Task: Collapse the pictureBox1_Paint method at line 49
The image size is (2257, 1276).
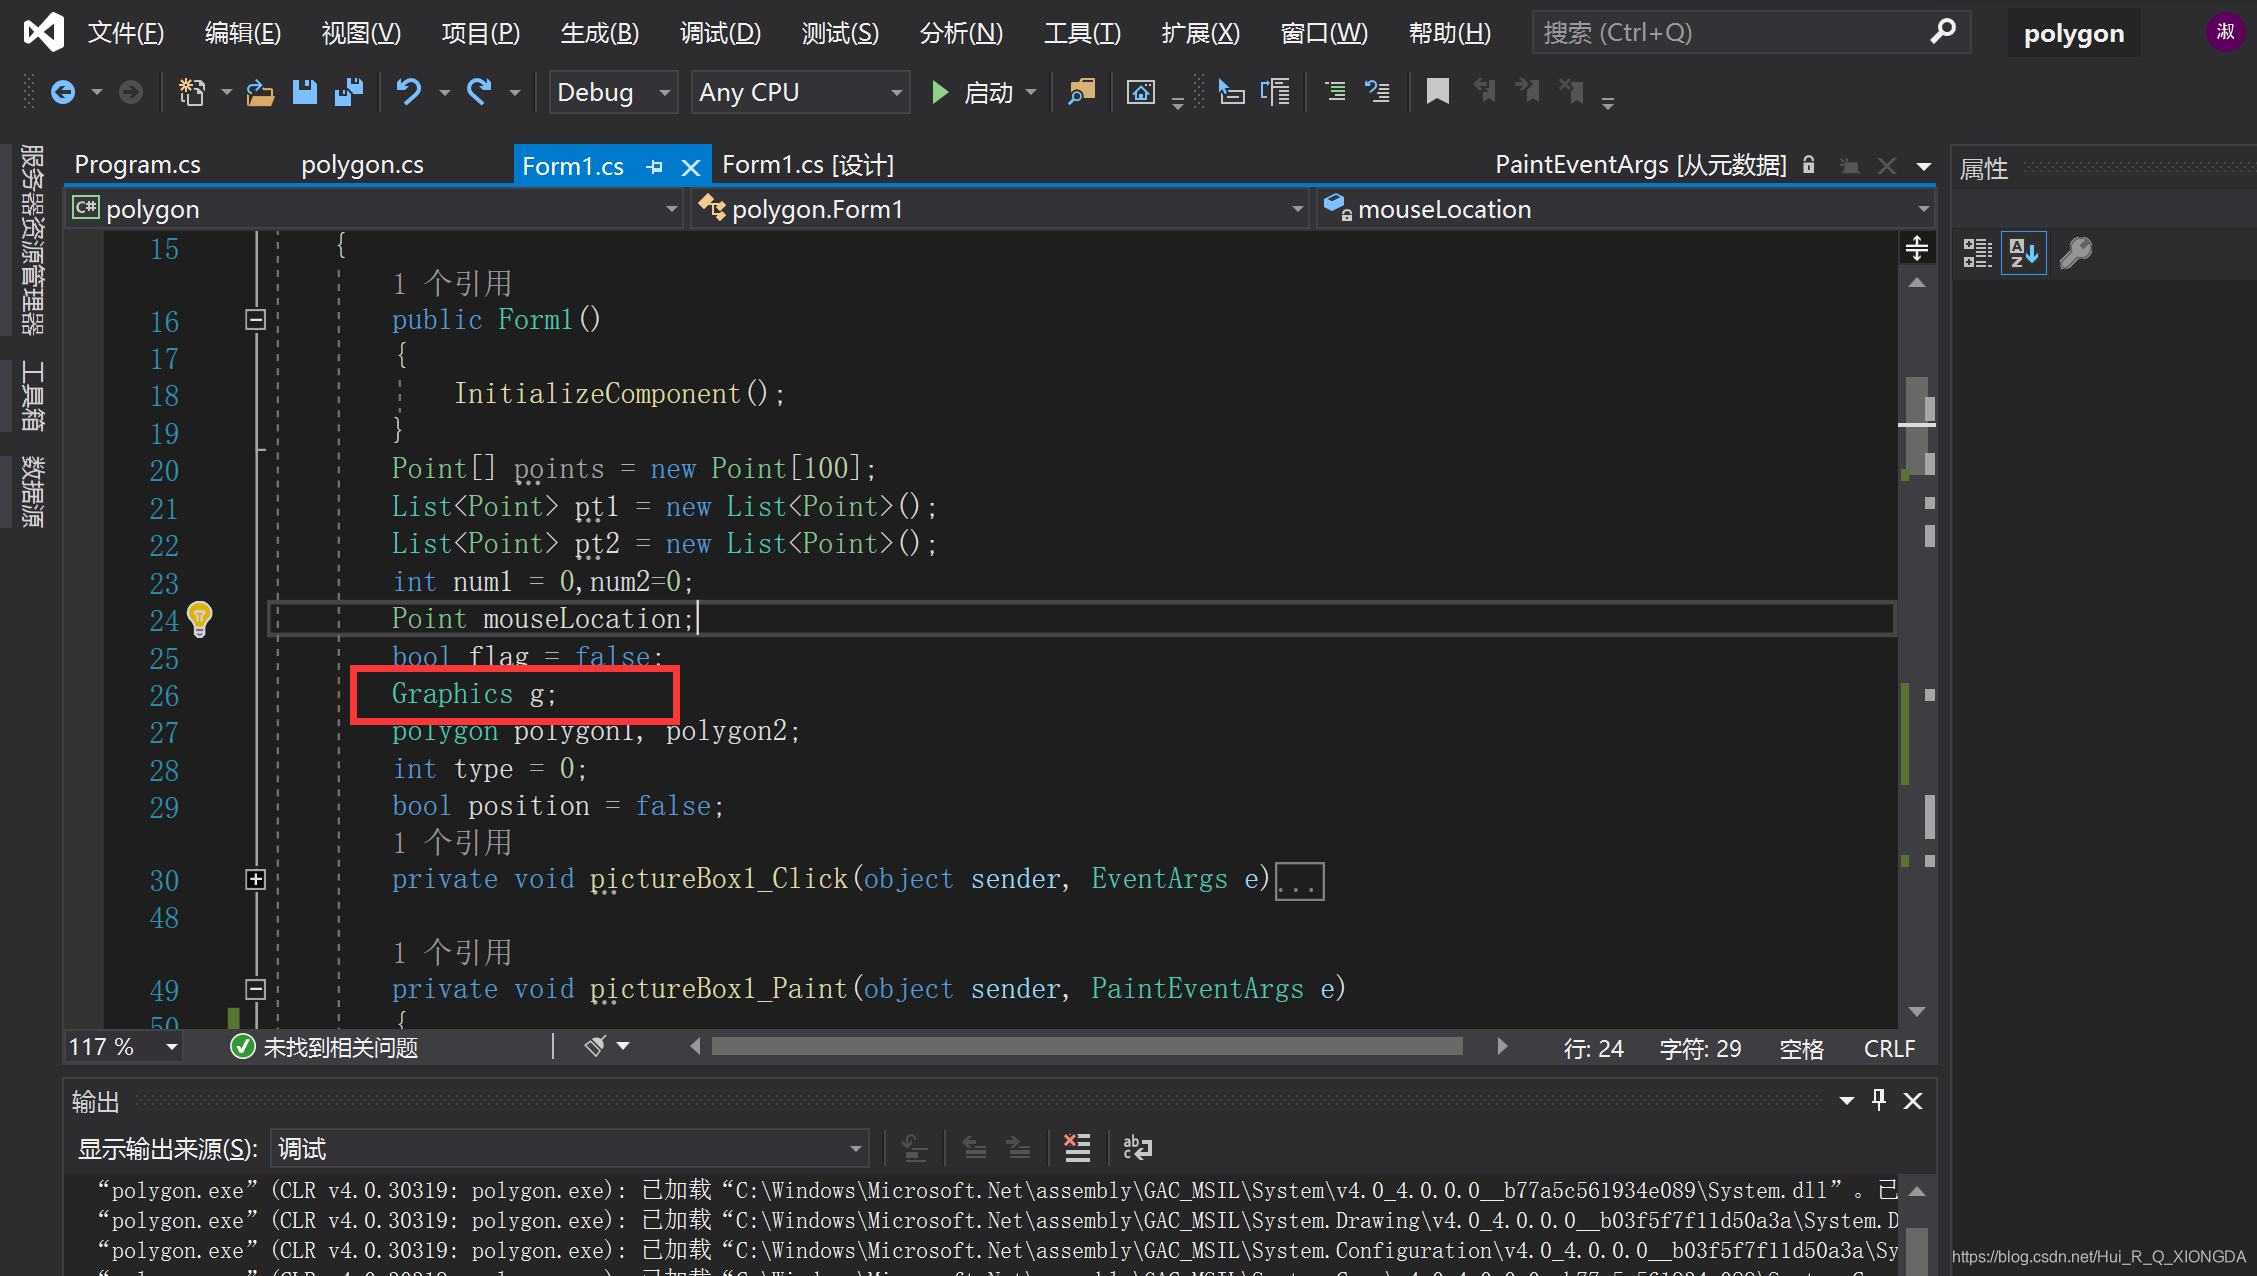Action: tap(255, 989)
